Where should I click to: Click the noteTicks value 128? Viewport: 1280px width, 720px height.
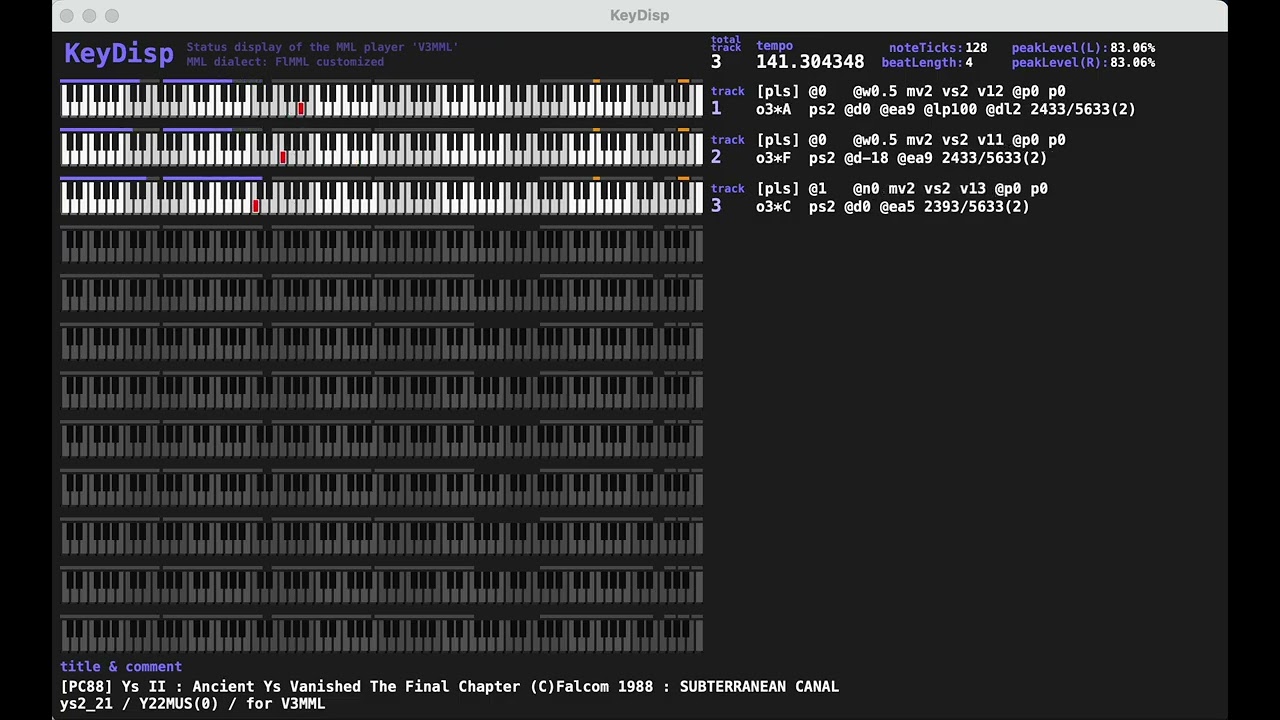tap(976, 48)
